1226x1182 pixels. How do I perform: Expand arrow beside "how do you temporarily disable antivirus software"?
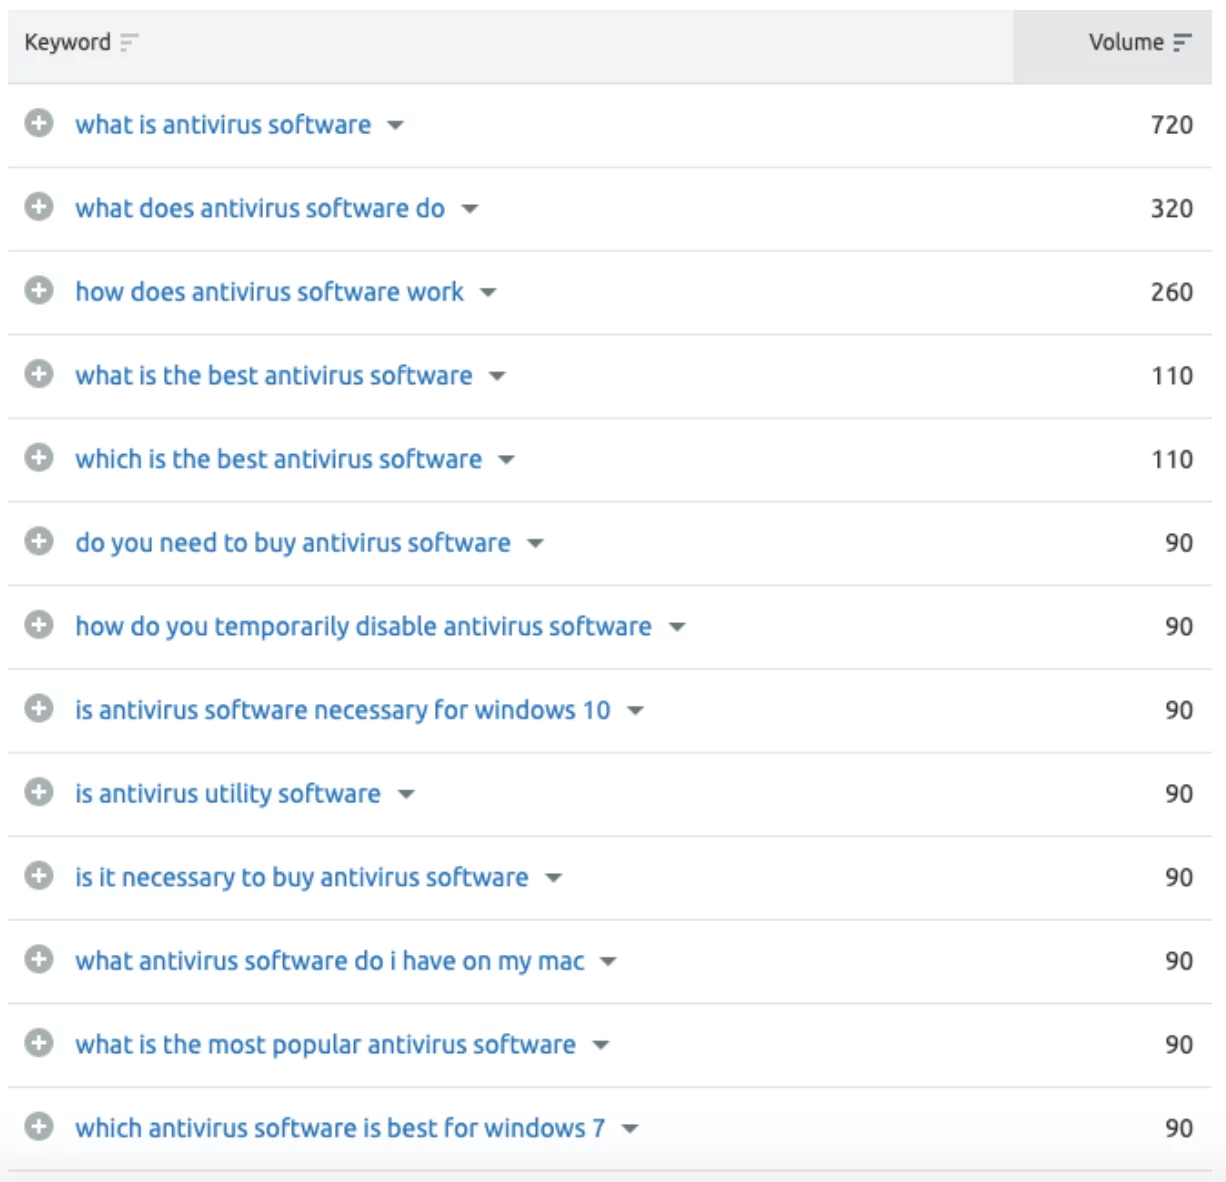click(677, 627)
